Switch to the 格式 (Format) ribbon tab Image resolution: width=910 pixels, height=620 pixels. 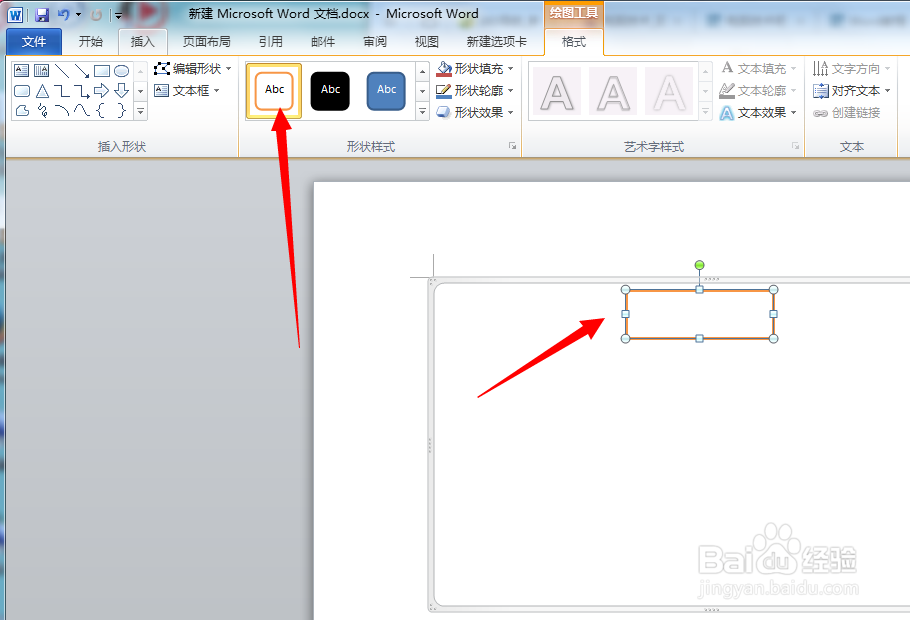[573, 42]
